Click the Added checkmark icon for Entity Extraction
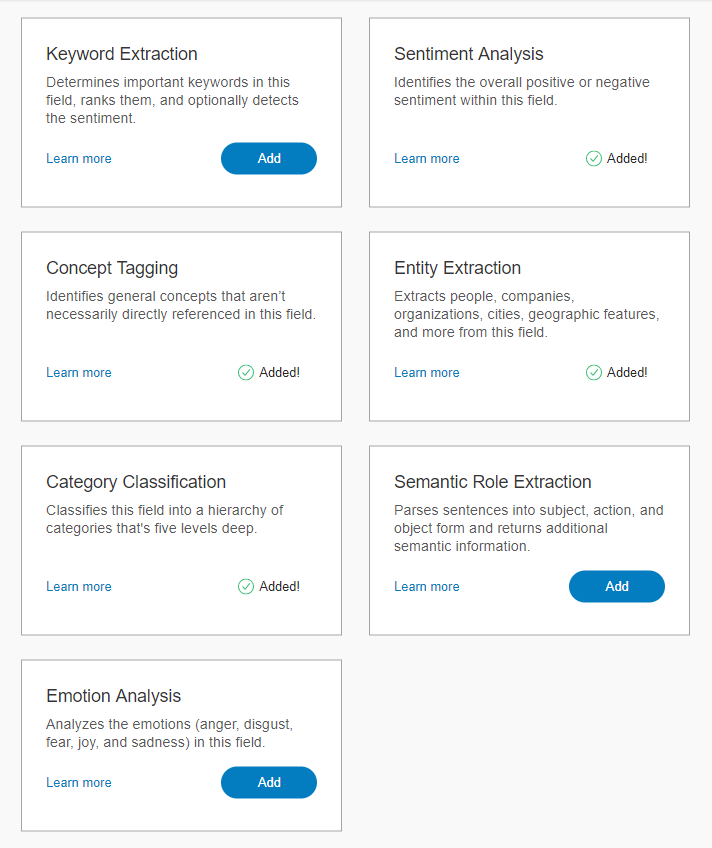 (594, 372)
